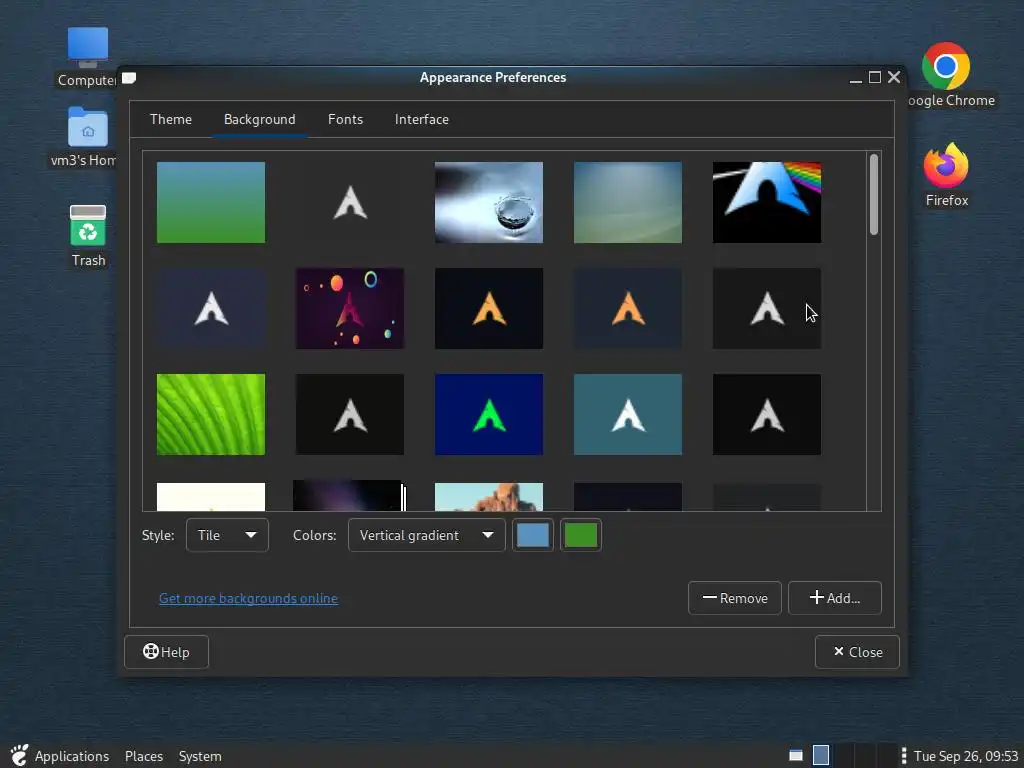1024x768 pixels.
Task: Click the MATE foot logo in the panel
Action: click(x=19, y=756)
